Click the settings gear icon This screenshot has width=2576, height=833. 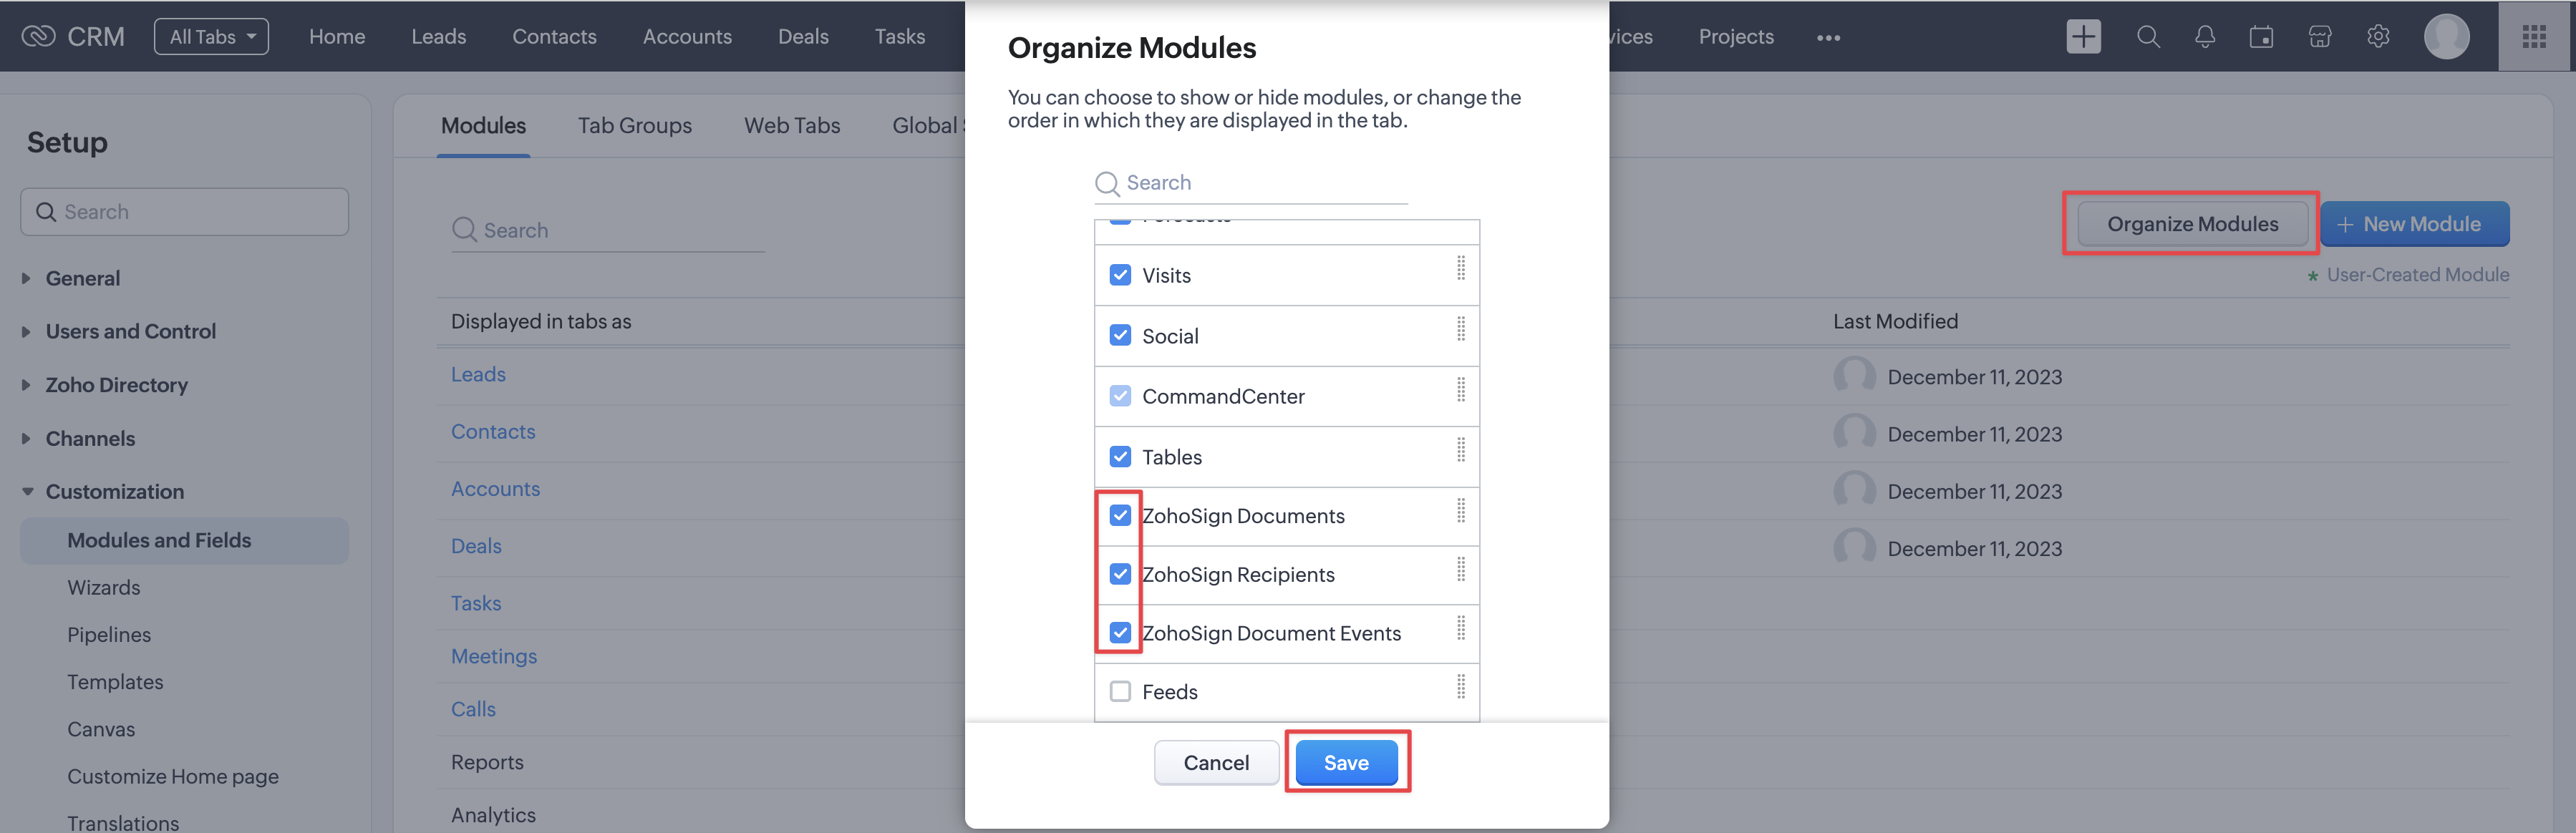(2378, 36)
